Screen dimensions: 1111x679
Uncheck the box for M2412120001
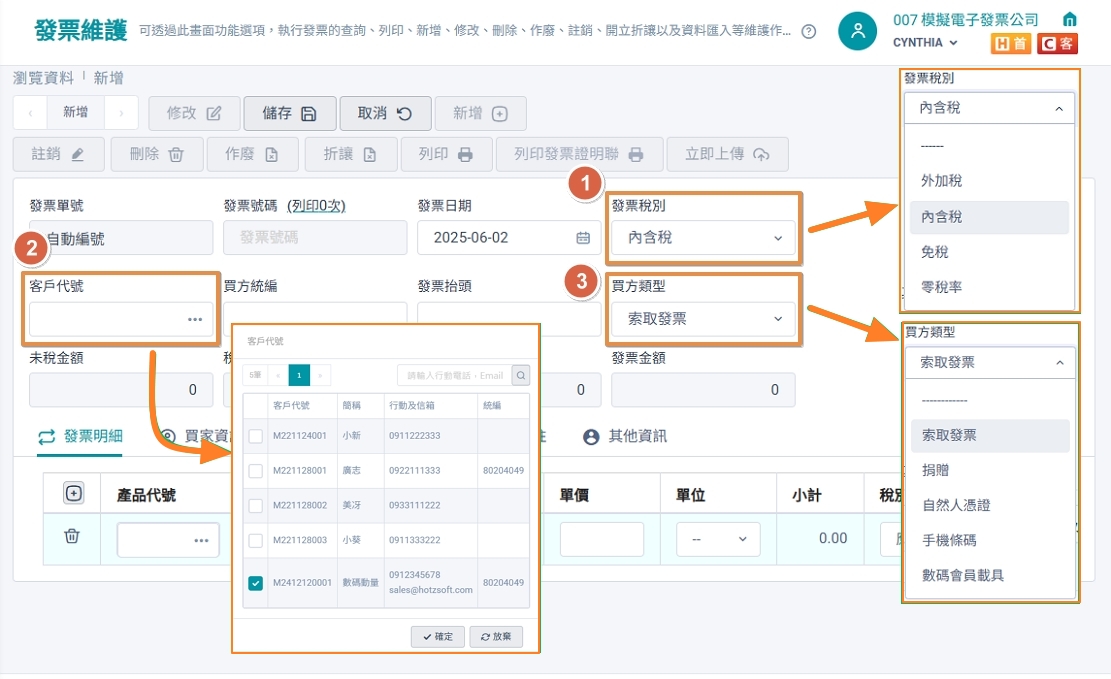pos(256,583)
